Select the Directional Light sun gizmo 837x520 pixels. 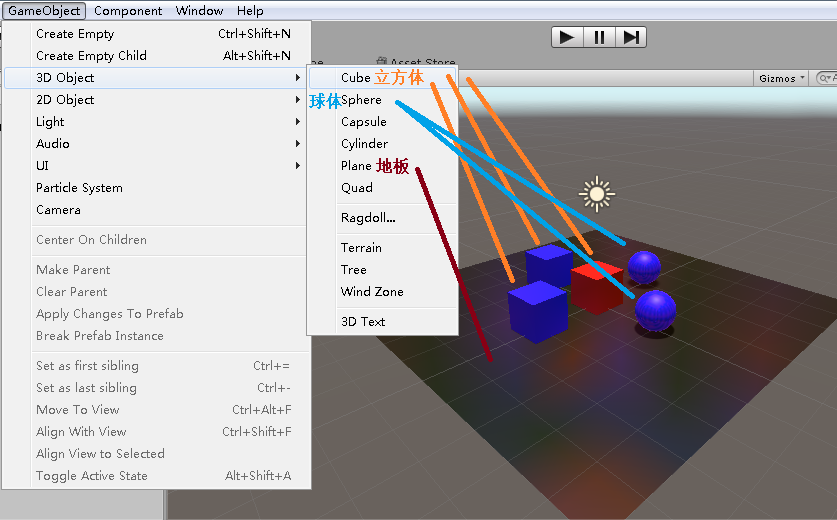tap(597, 194)
